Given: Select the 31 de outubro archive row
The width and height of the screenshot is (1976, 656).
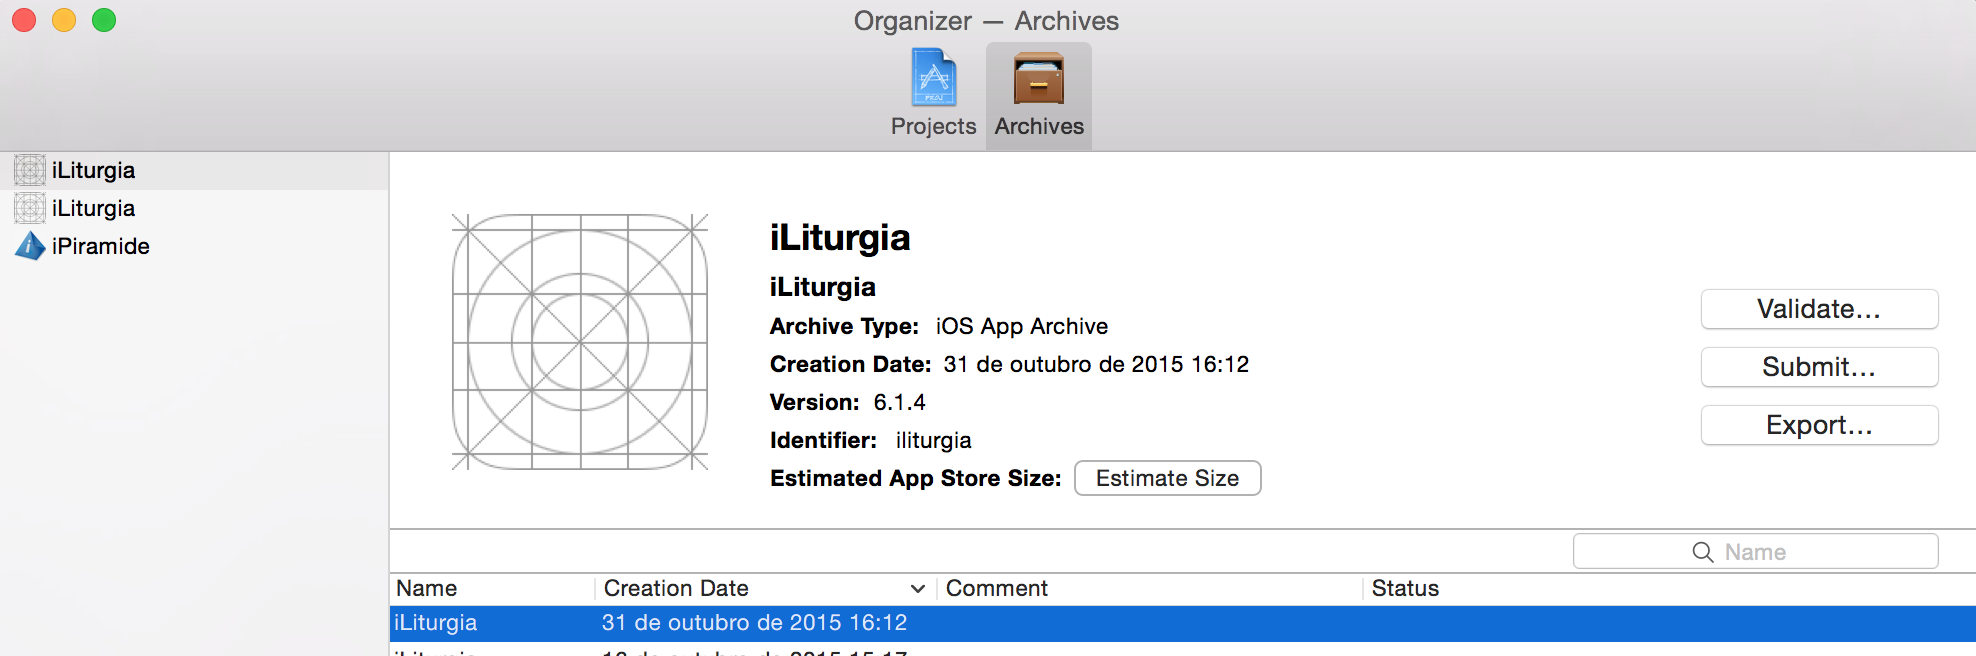Looking at the screenshot, I should pos(1183,623).
